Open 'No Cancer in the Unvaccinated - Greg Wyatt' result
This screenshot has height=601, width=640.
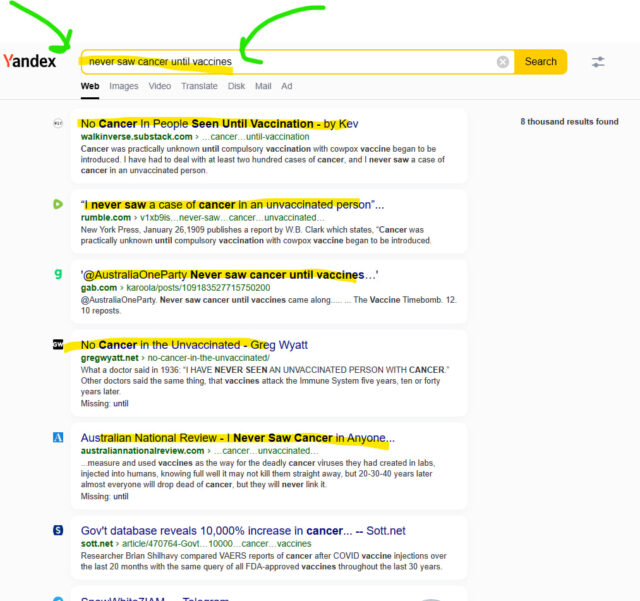point(194,345)
